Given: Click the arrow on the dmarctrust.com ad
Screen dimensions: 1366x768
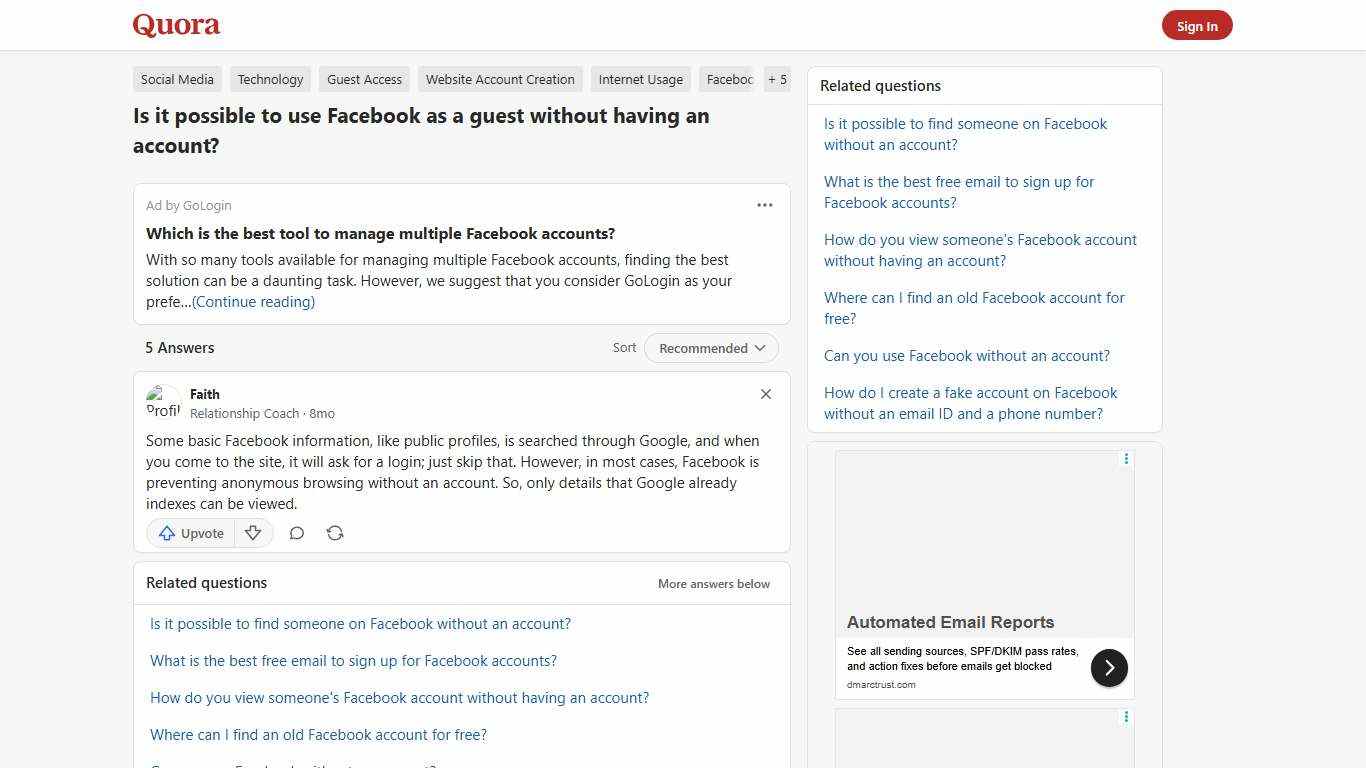Looking at the screenshot, I should pyautogui.click(x=1109, y=667).
